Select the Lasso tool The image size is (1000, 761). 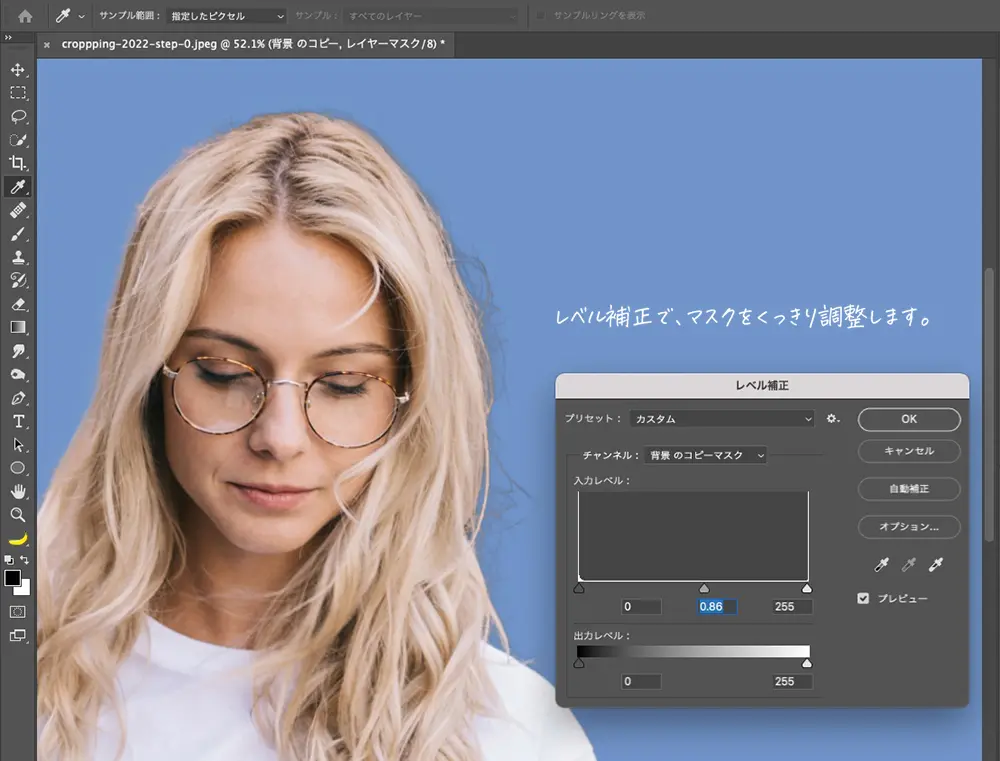18,116
